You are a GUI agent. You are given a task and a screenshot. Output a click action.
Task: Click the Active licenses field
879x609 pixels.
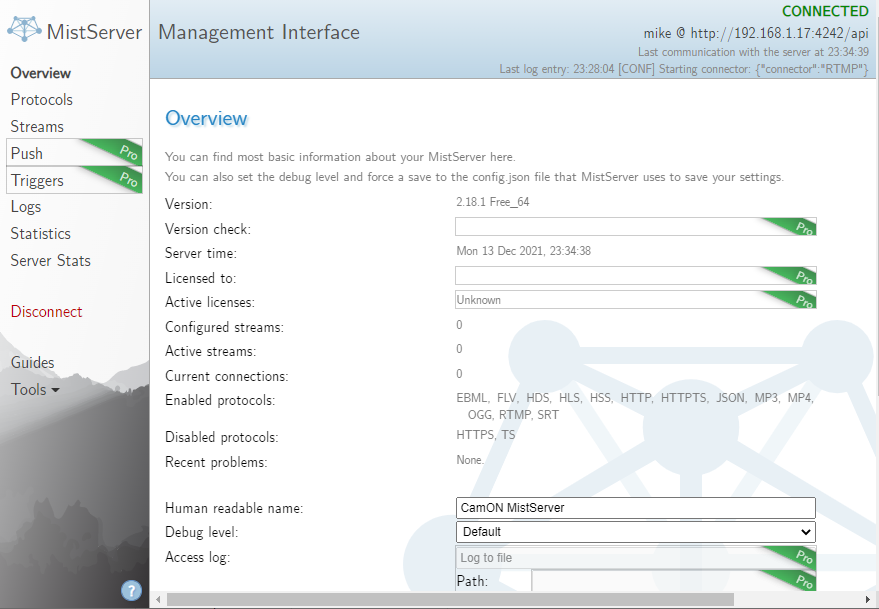636,299
